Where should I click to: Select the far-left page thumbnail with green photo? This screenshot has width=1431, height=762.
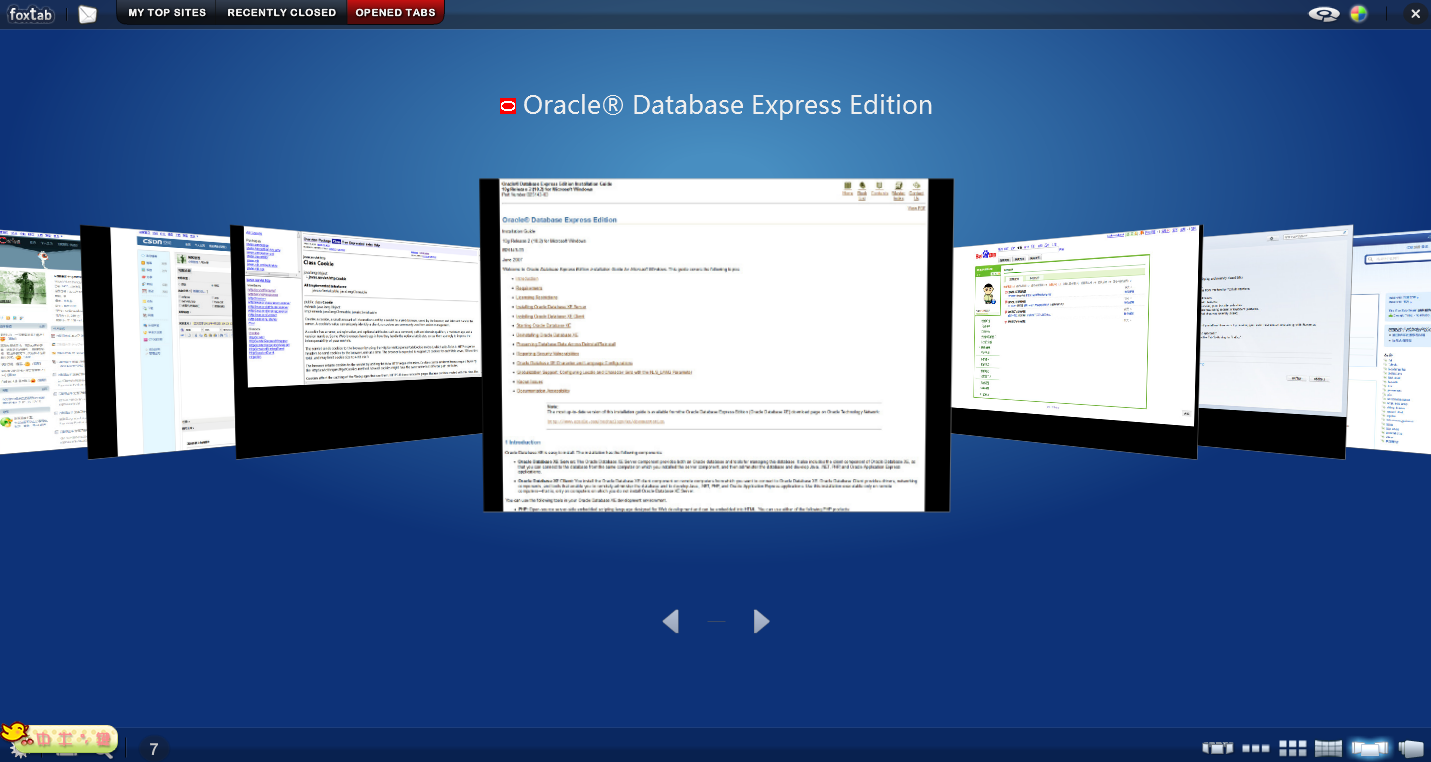(40, 340)
